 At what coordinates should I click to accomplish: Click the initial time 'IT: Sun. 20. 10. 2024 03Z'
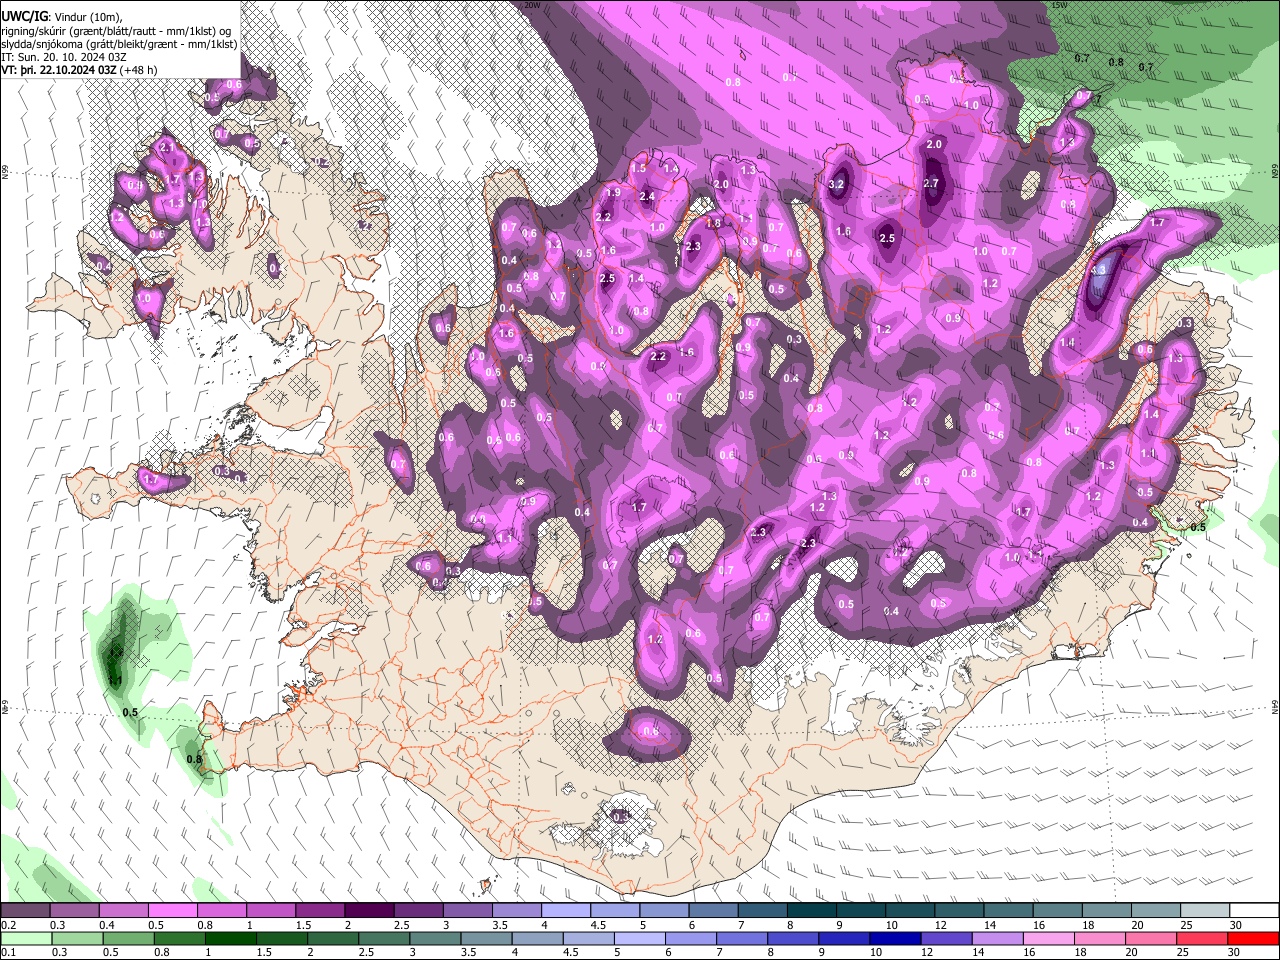click(63, 57)
